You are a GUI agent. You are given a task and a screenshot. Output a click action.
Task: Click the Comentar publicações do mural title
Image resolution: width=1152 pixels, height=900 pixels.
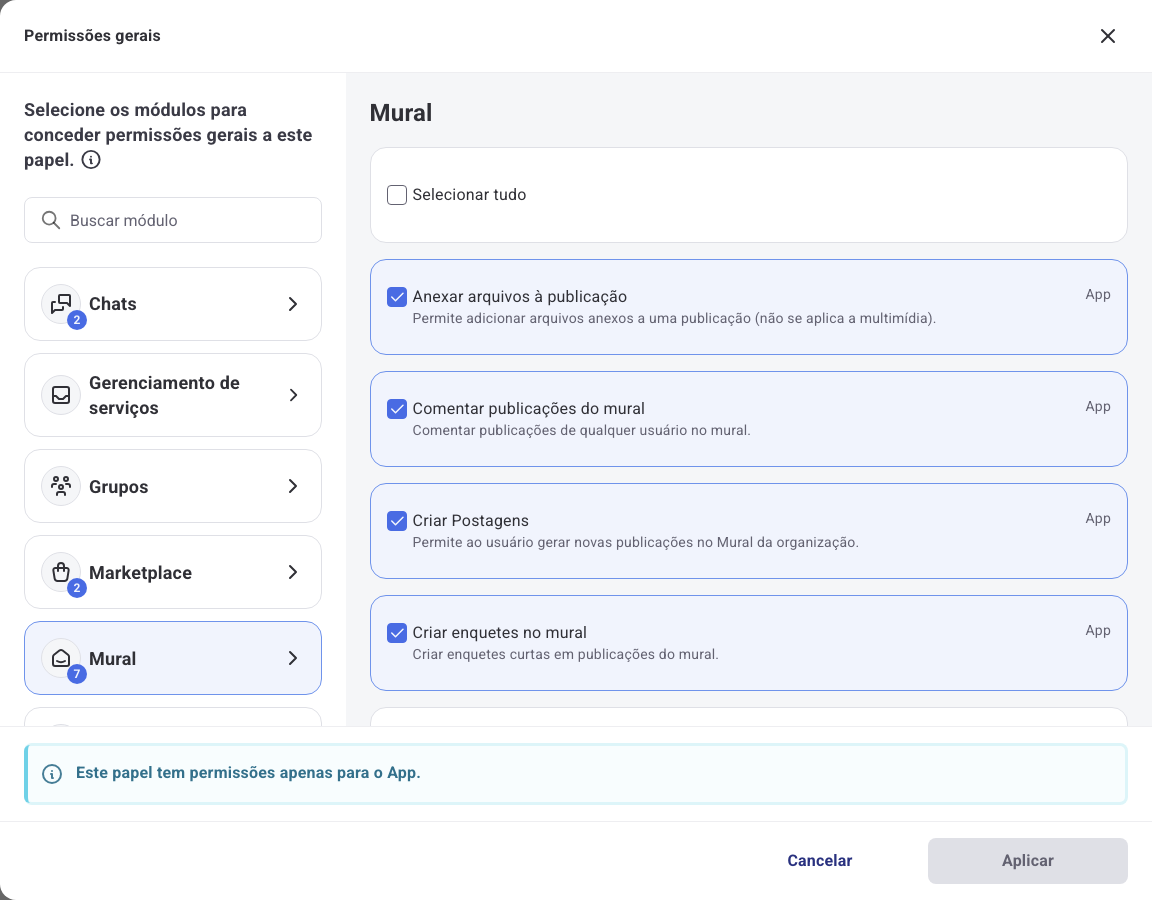point(529,408)
